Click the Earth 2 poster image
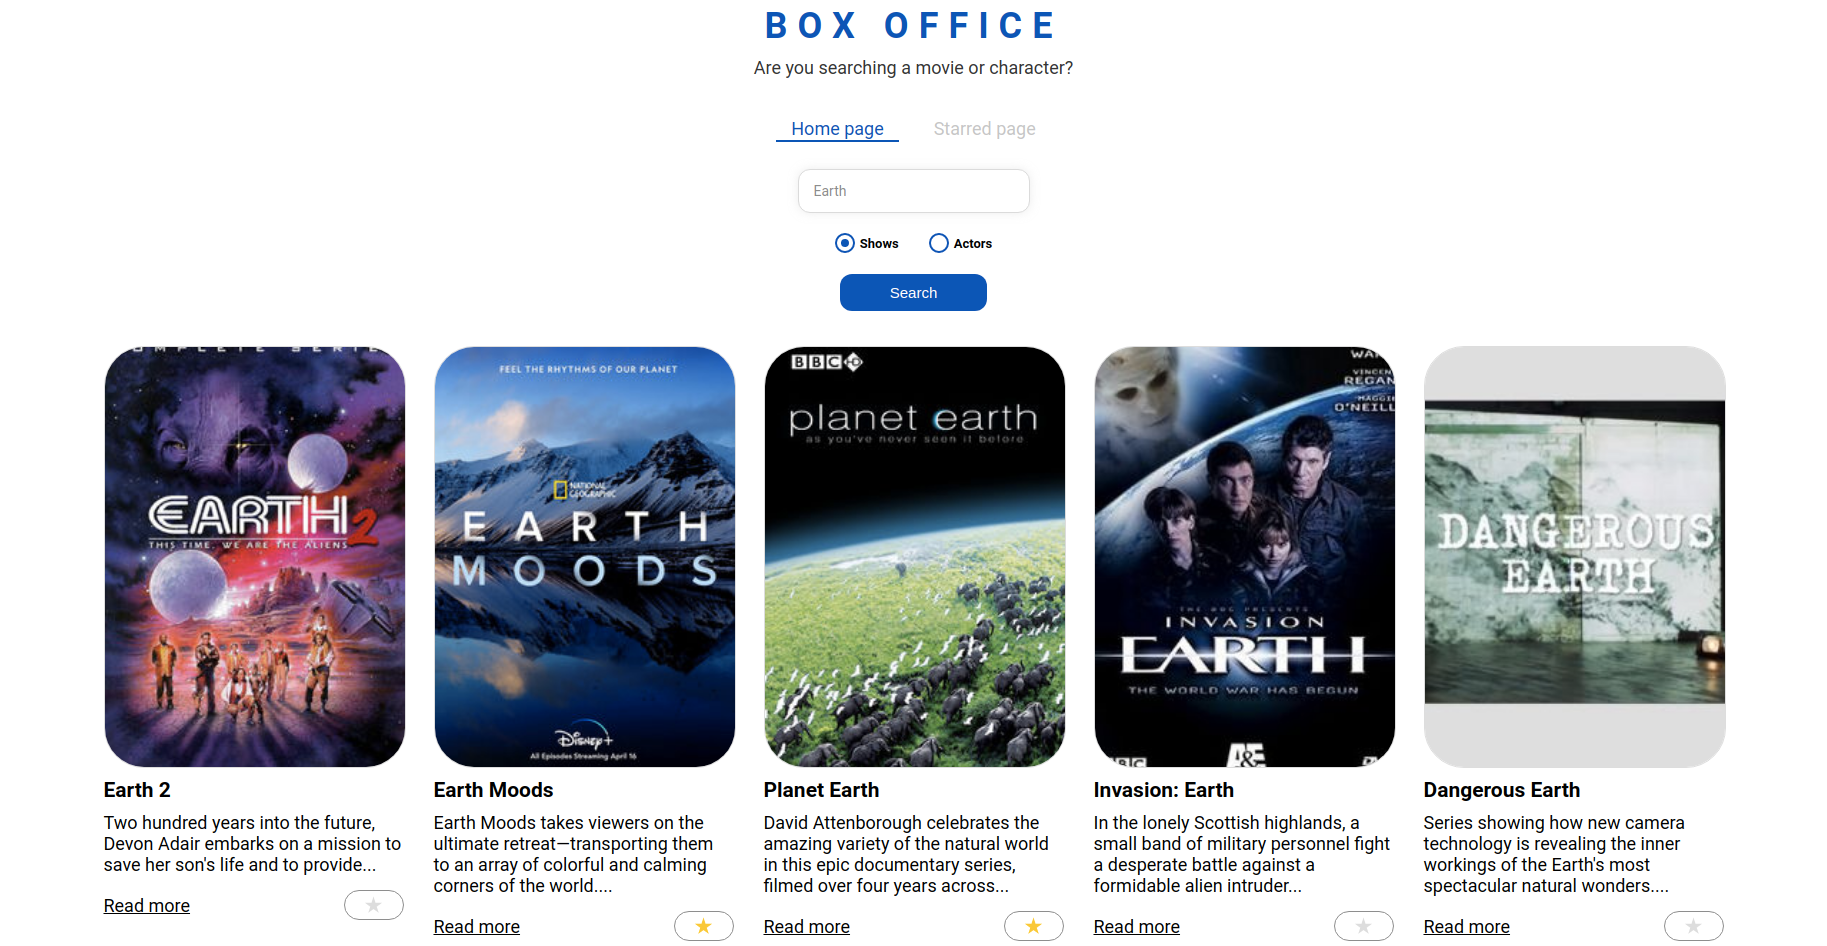1827x946 pixels. click(x=255, y=557)
